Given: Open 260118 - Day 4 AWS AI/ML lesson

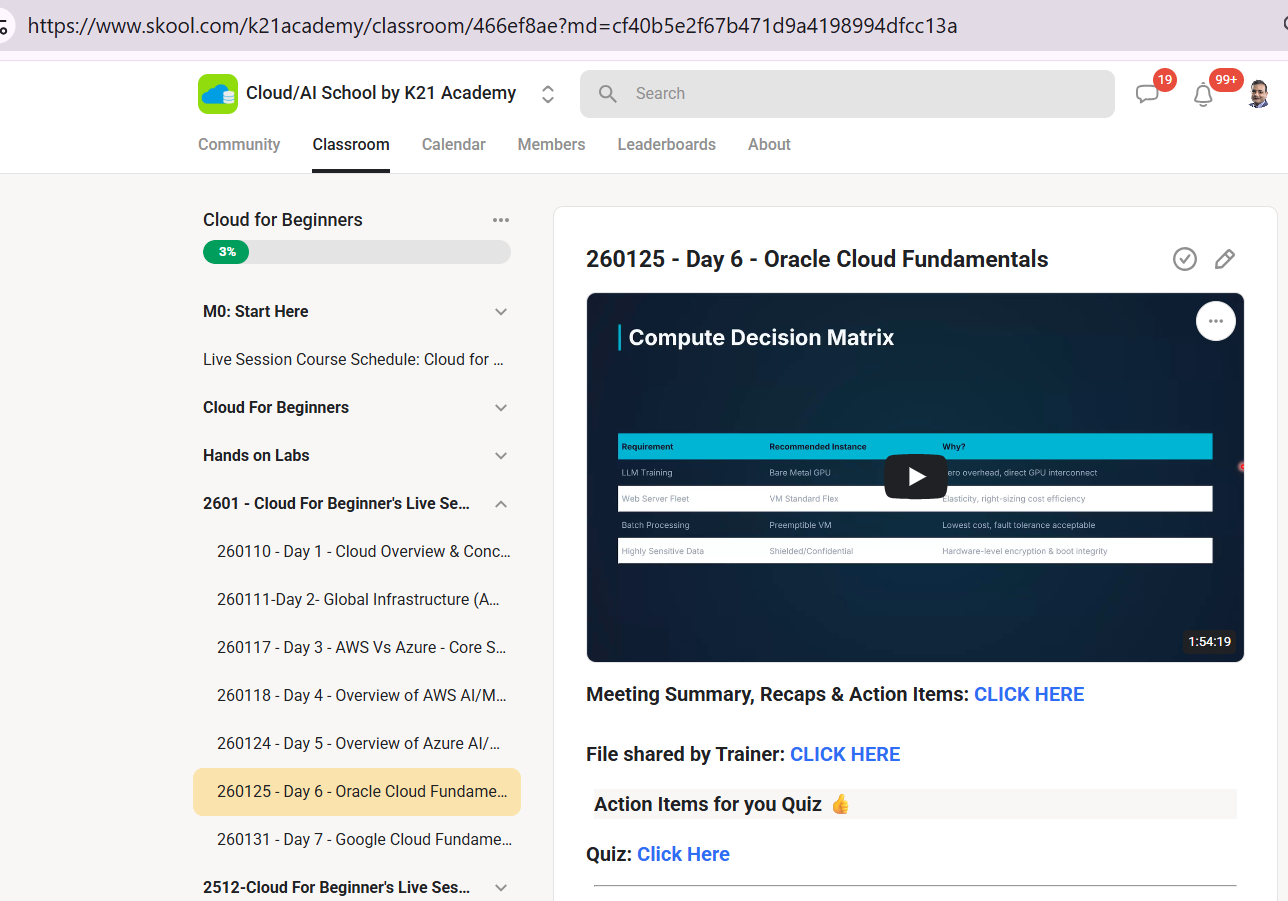Looking at the screenshot, I should [x=357, y=696].
